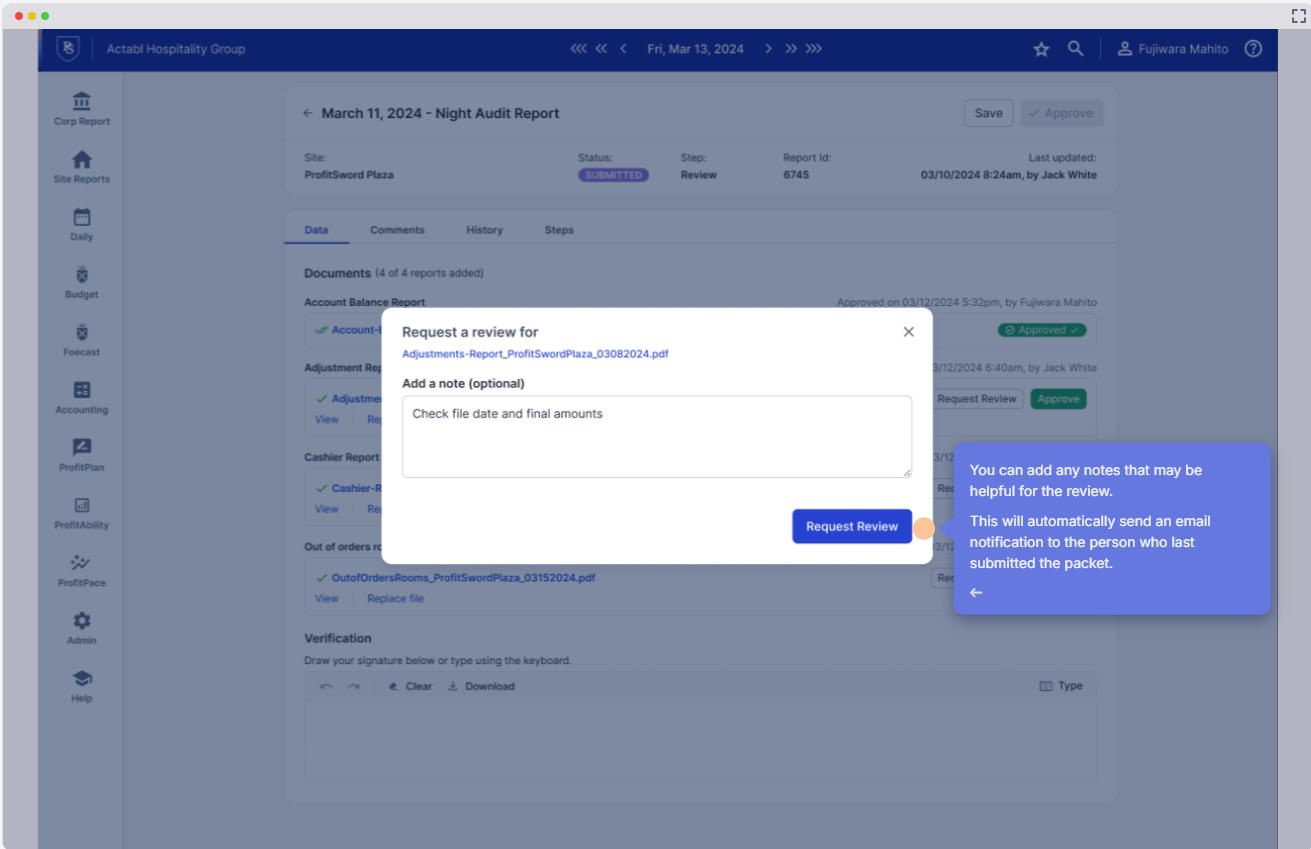The height and width of the screenshot is (849, 1311).
Task: Open Accounting module in sidebar
Action: (82, 397)
